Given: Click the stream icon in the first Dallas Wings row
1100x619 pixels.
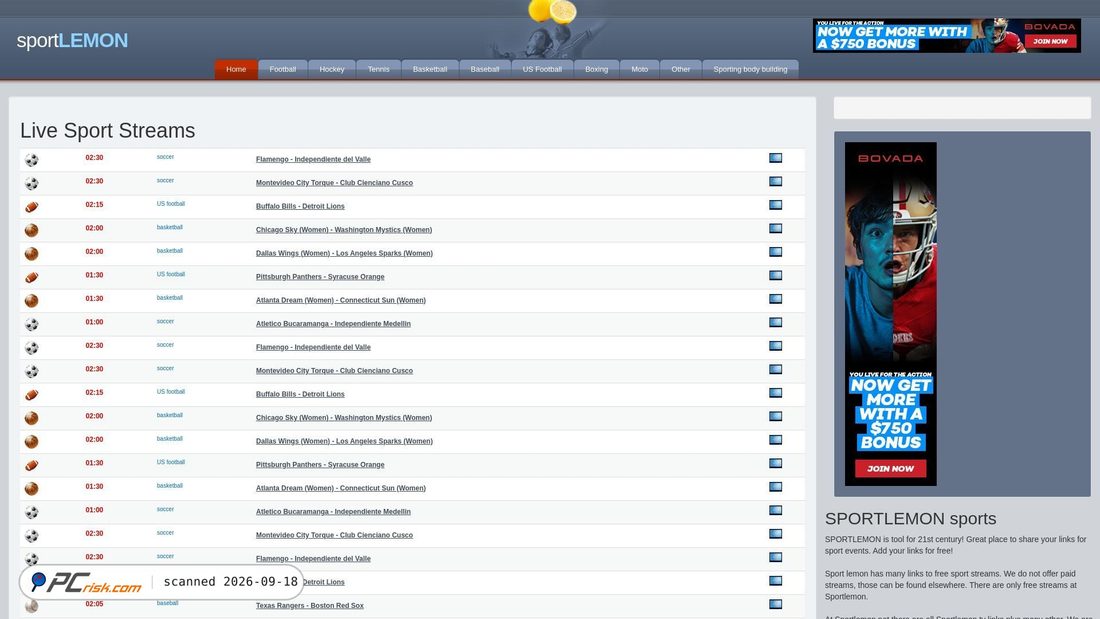Looking at the screenshot, I should 775,251.
